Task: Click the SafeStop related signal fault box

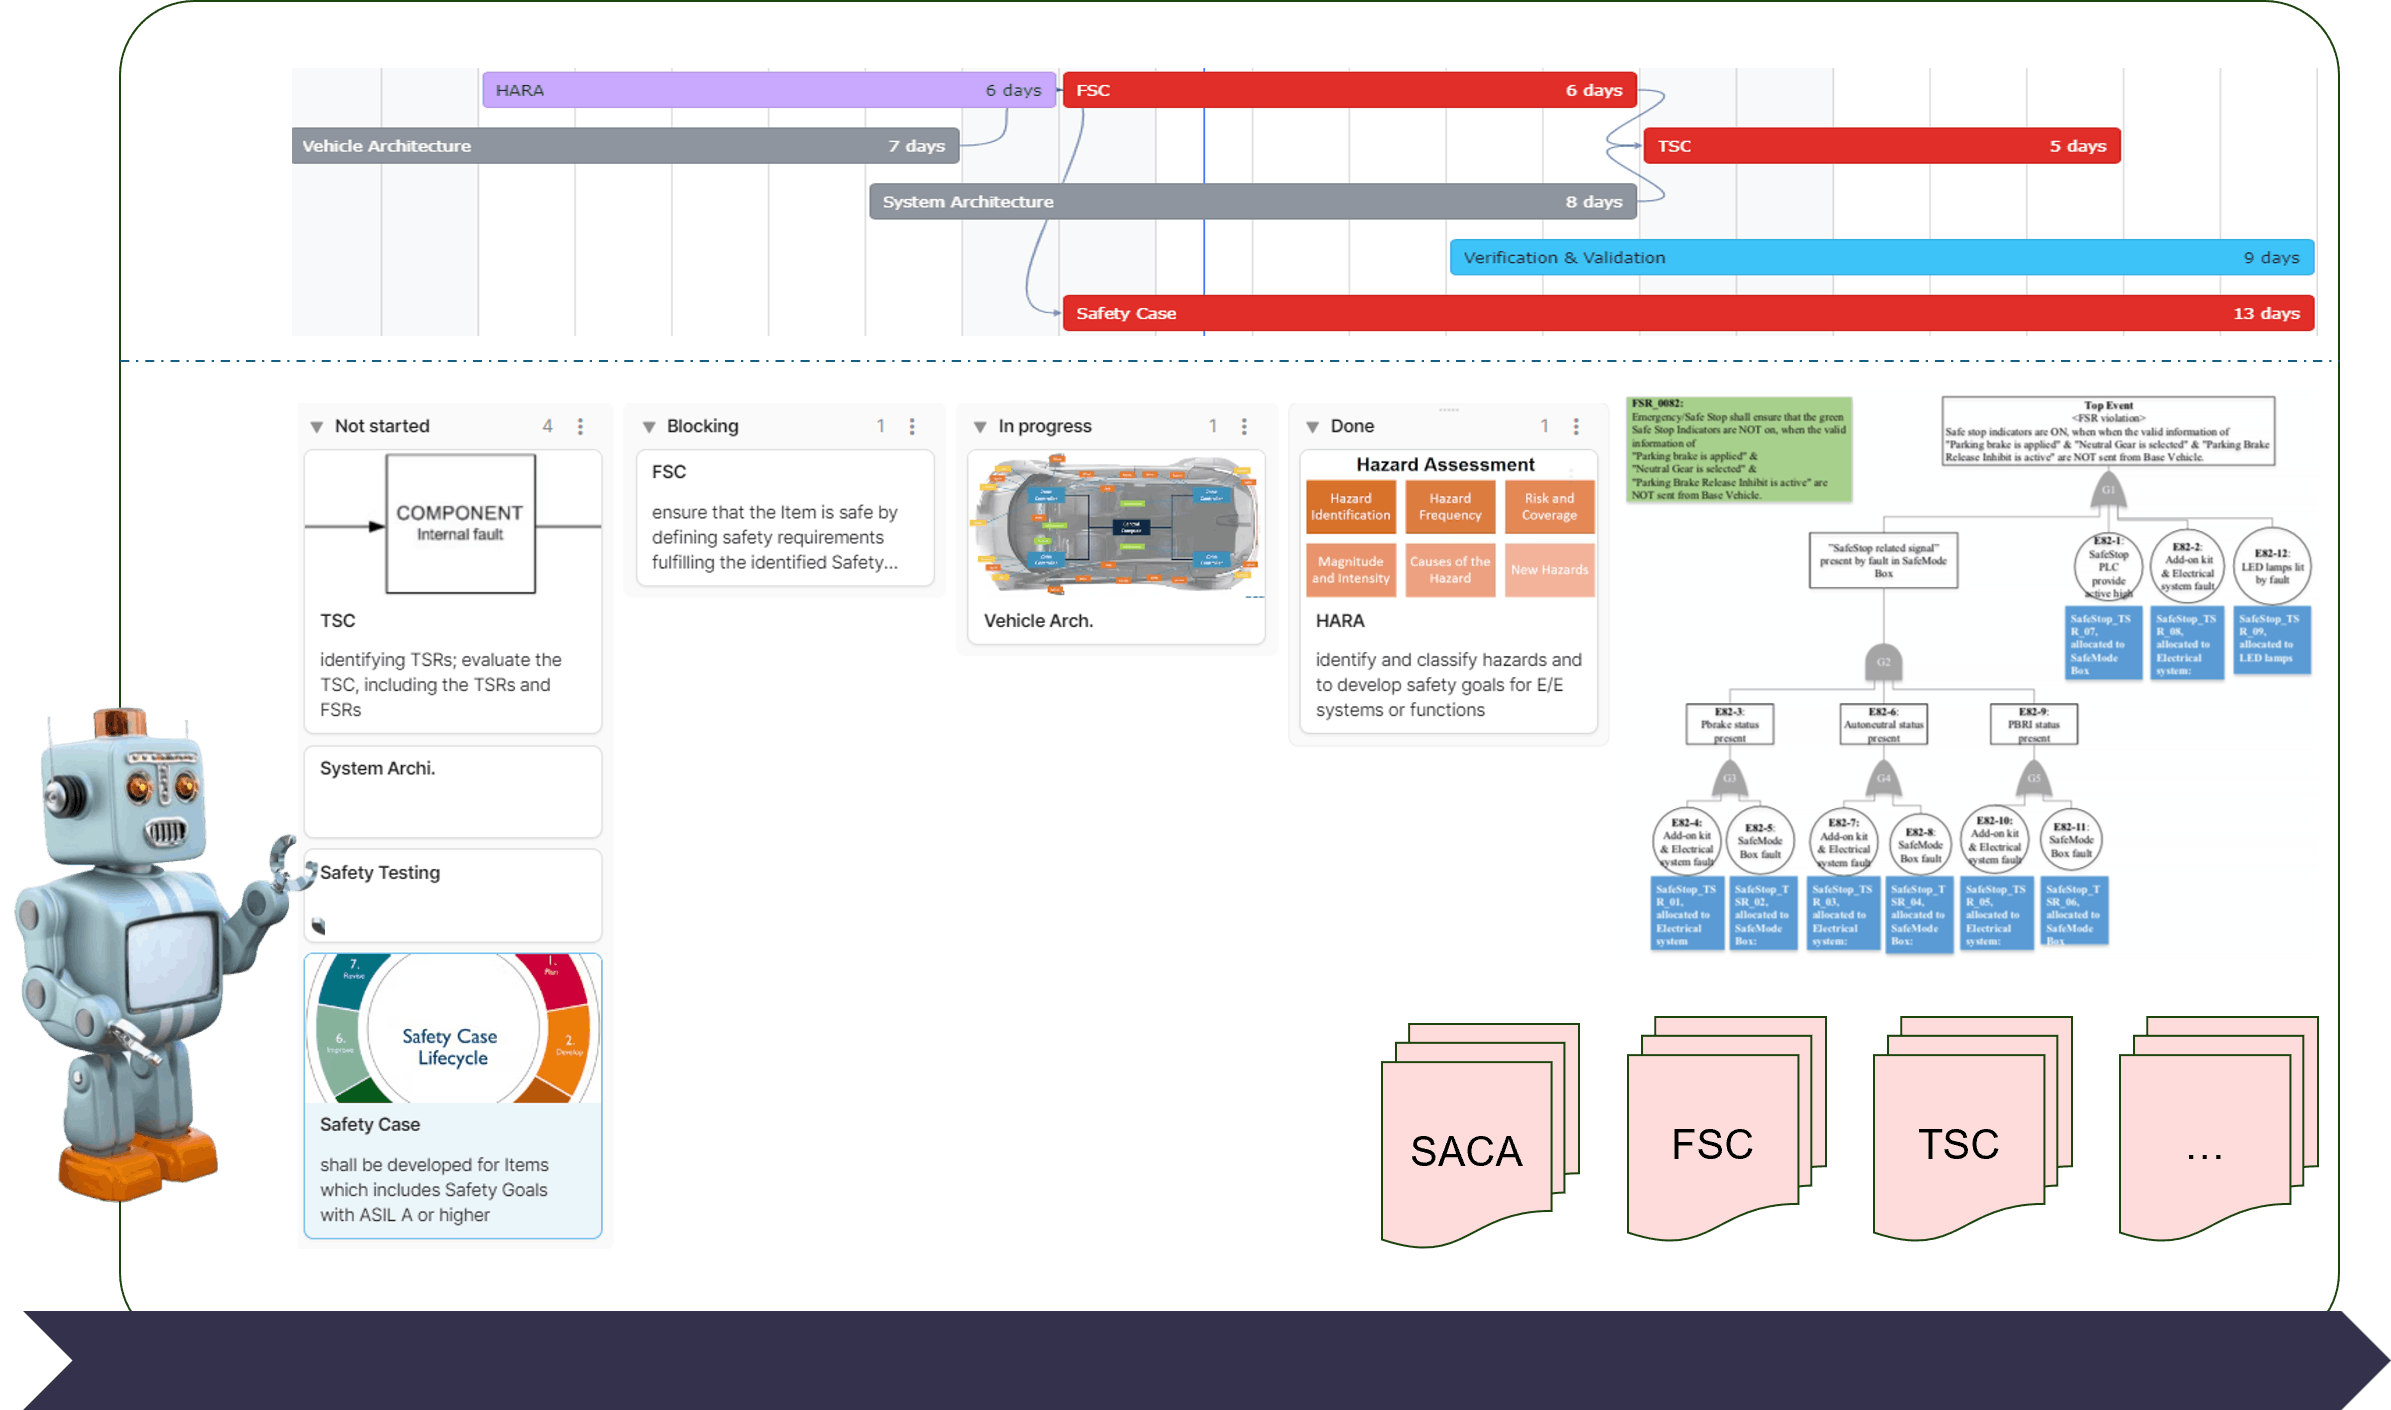Action: [1883, 560]
